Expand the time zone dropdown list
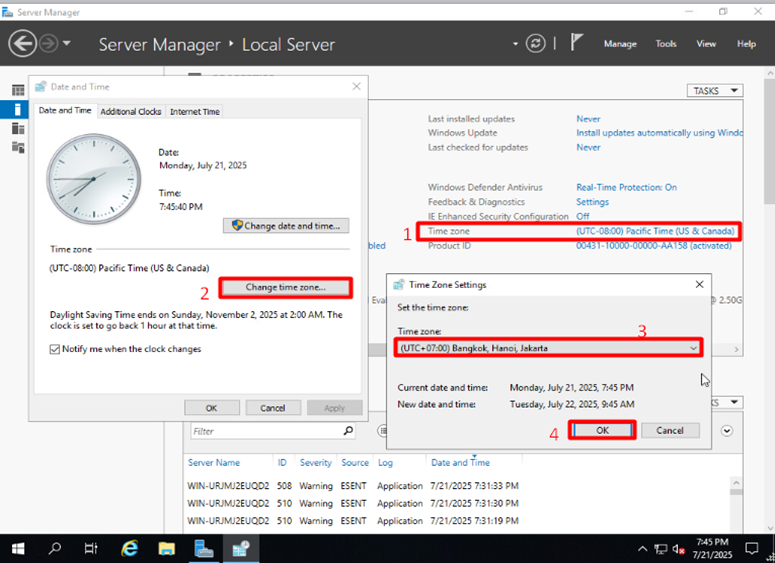 pos(694,348)
